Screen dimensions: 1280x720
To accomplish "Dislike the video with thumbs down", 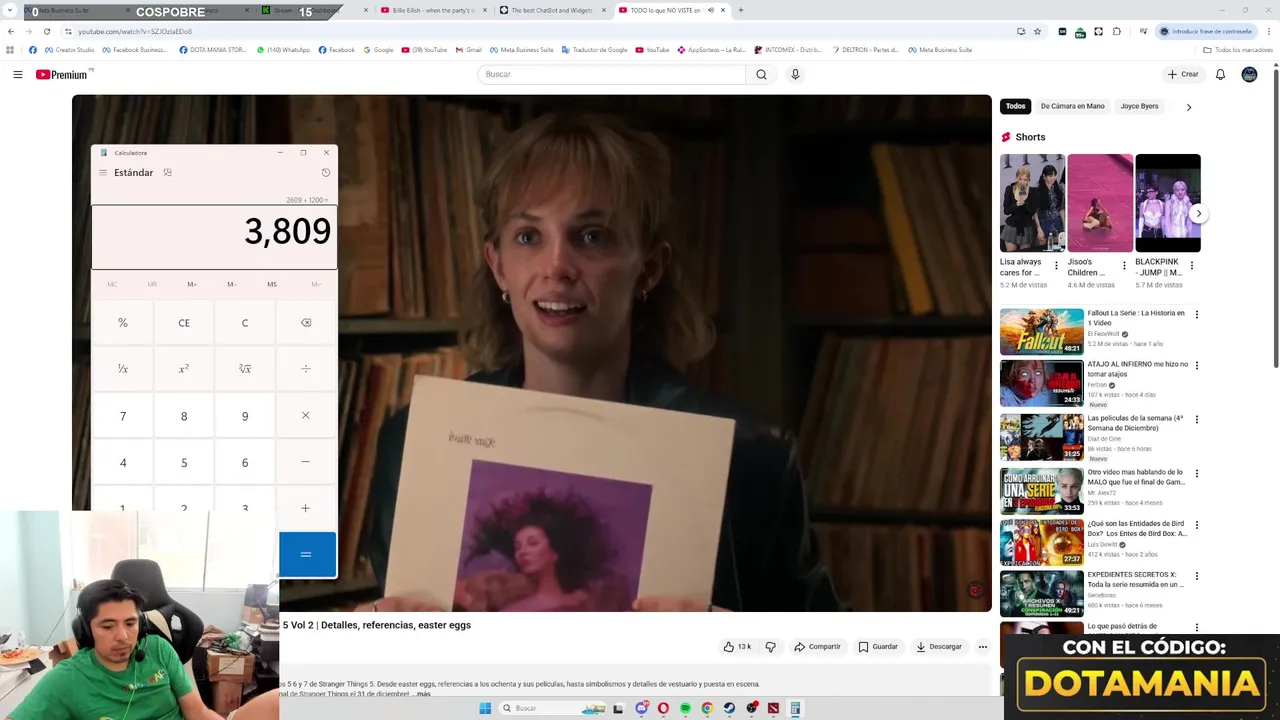I will pyautogui.click(x=770, y=647).
